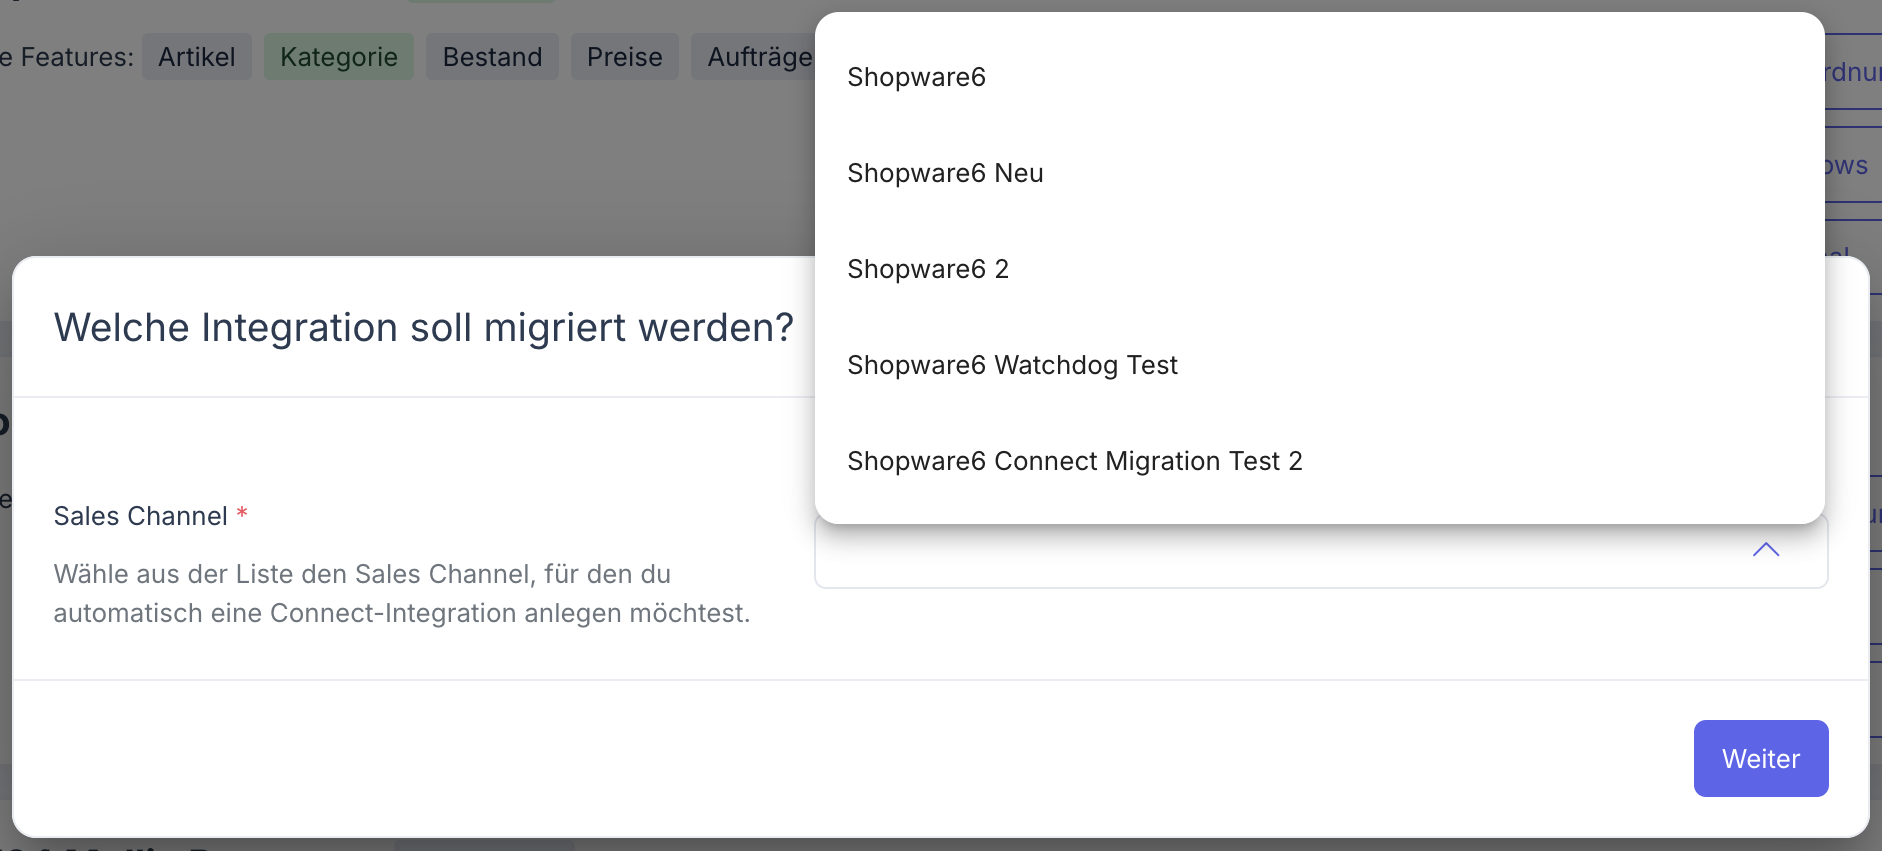Focus the Sales Channel select field
The height and width of the screenshot is (851, 1882).
[1280, 556]
